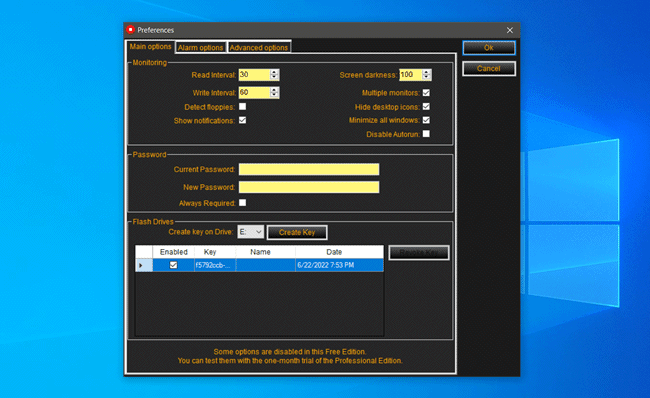Click the Key column header

(215, 252)
